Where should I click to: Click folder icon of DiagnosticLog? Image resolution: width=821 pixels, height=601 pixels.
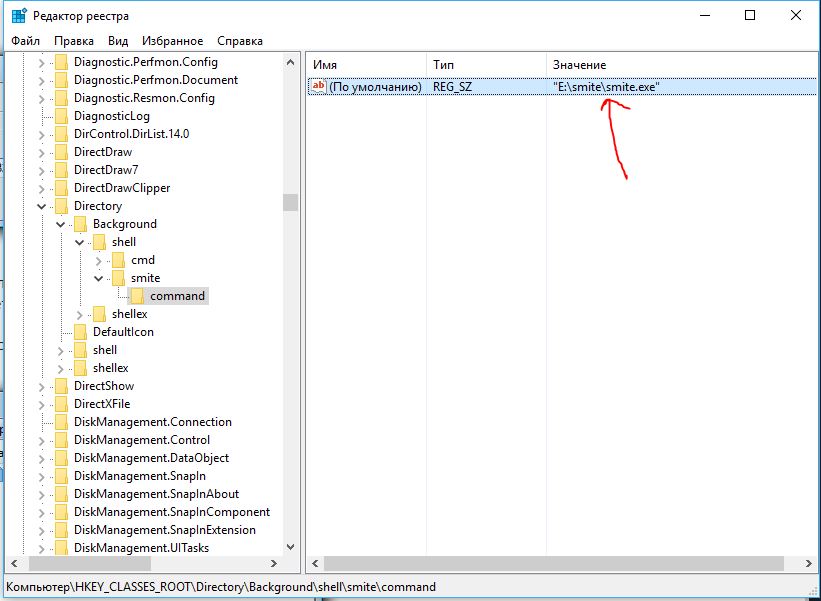(62, 116)
